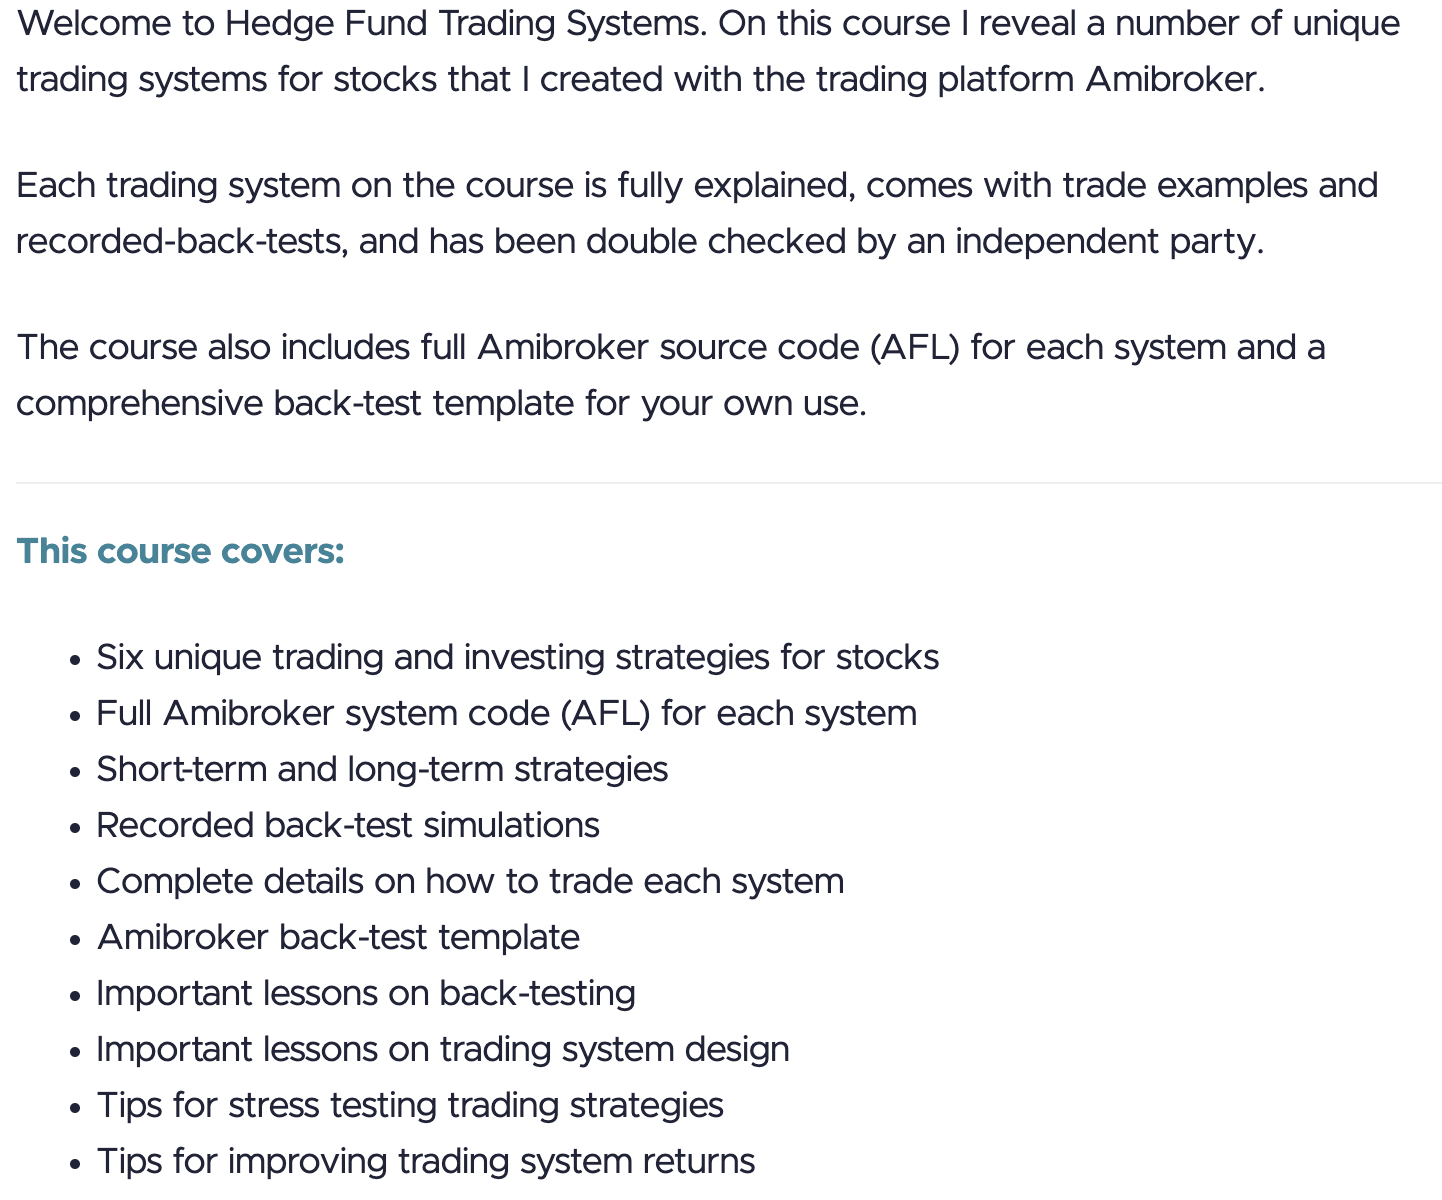Click the 'Short-term and long-term strategies' bullet

click(x=382, y=769)
